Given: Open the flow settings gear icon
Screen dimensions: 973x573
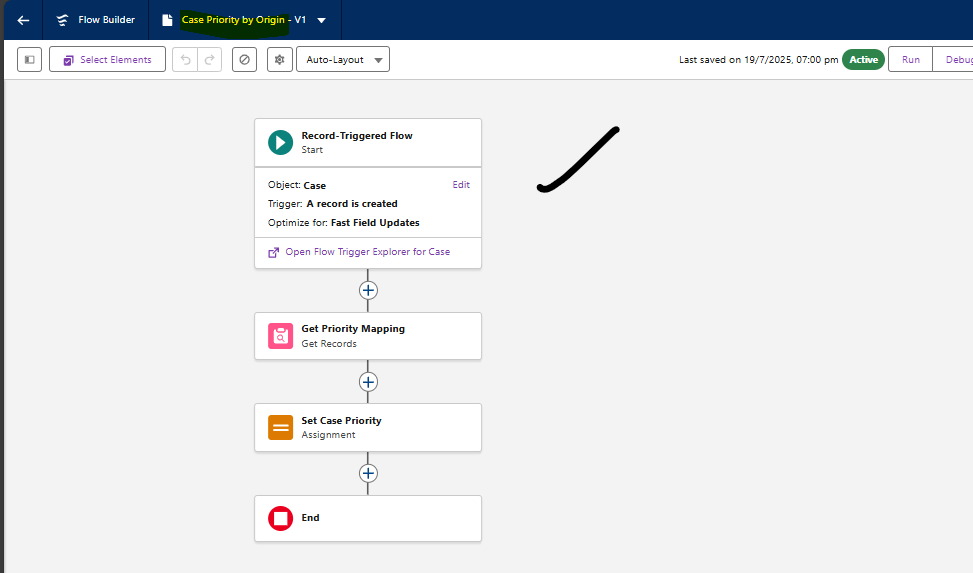Looking at the screenshot, I should [x=279, y=60].
